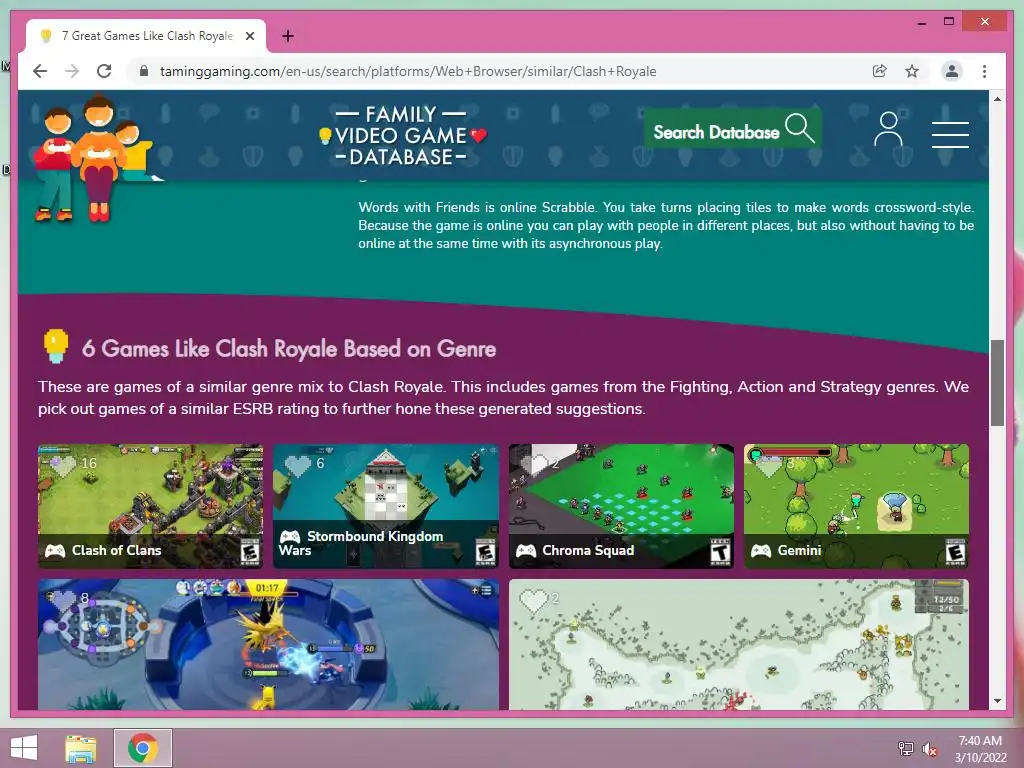Click ESRB rating badge on Clash of Clans
Screen dimensions: 1024x768
click(249, 552)
